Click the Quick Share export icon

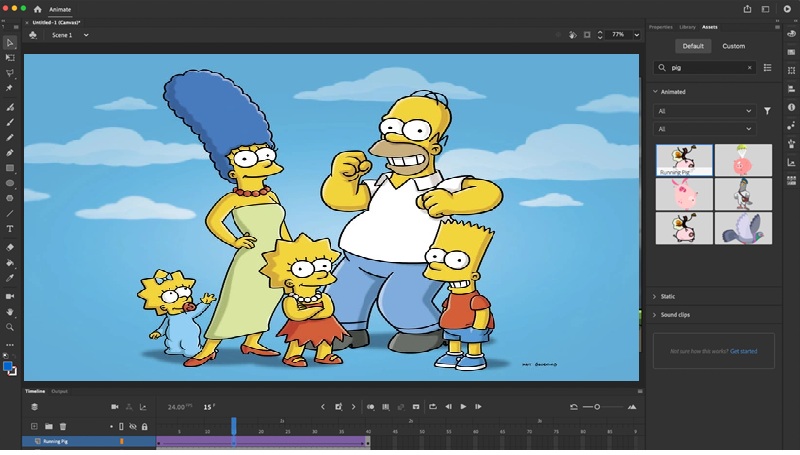pos(747,9)
